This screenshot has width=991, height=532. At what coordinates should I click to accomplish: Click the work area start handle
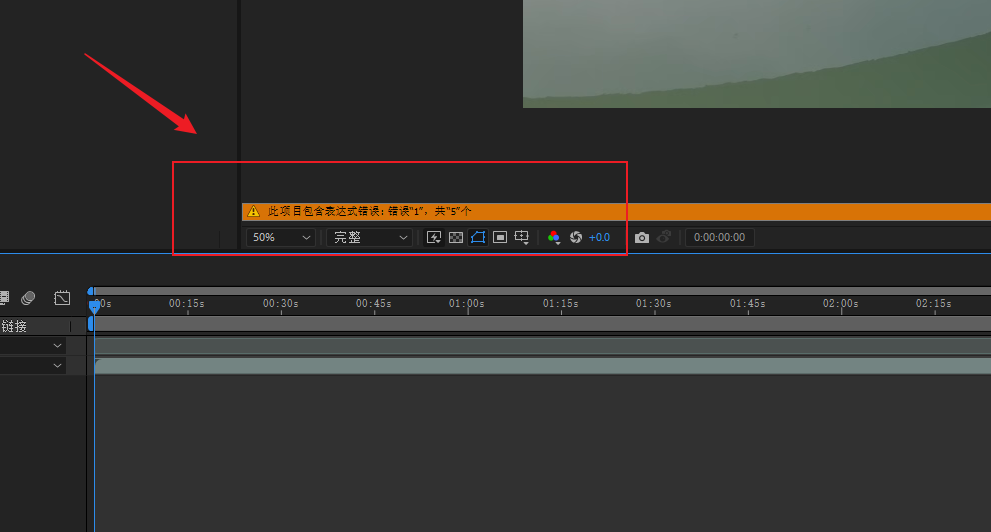tap(90, 324)
